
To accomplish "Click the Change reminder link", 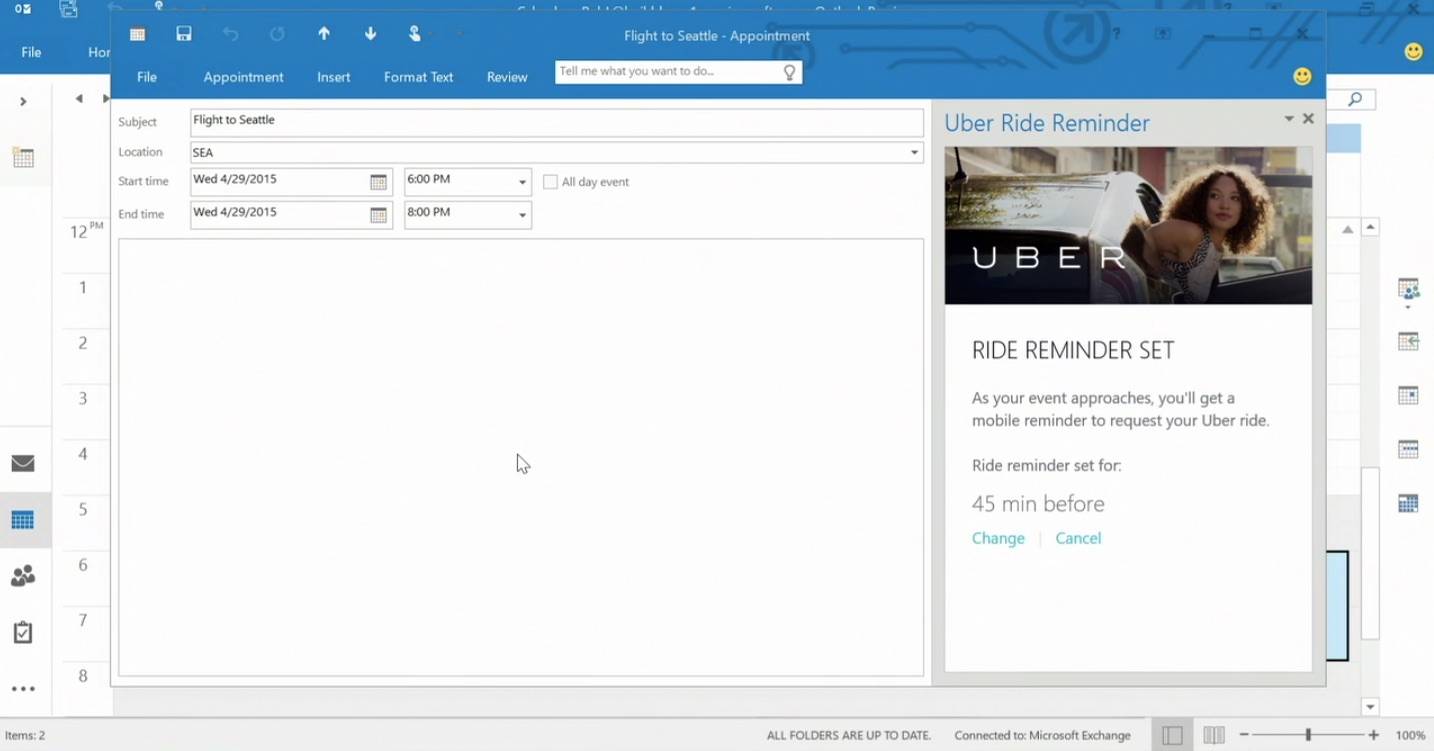I will pos(998,538).
